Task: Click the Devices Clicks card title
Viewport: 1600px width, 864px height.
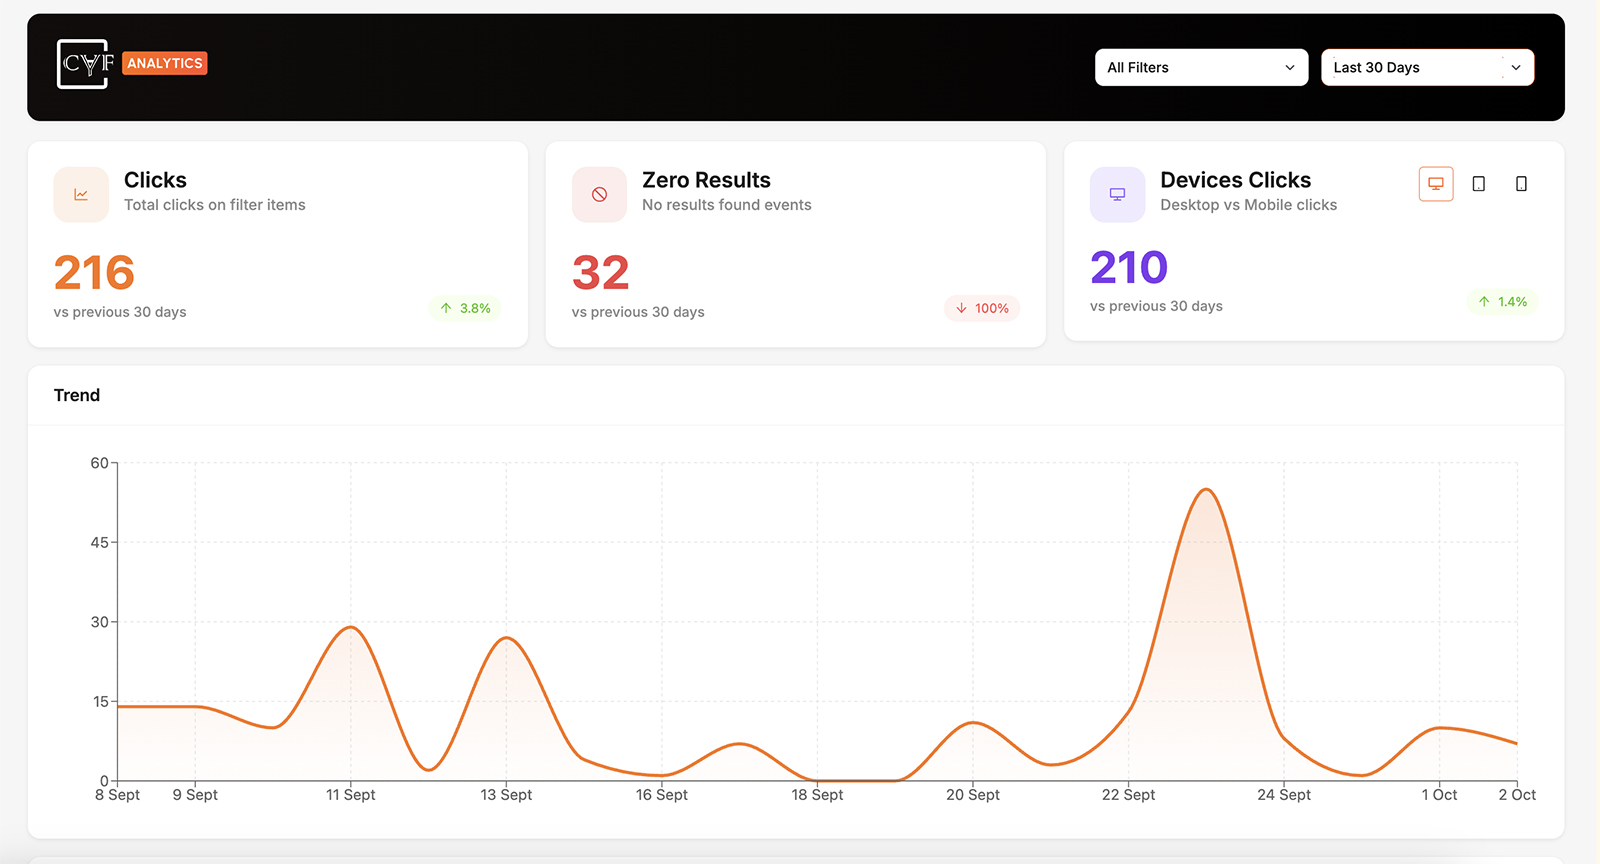Action: pyautogui.click(x=1235, y=180)
